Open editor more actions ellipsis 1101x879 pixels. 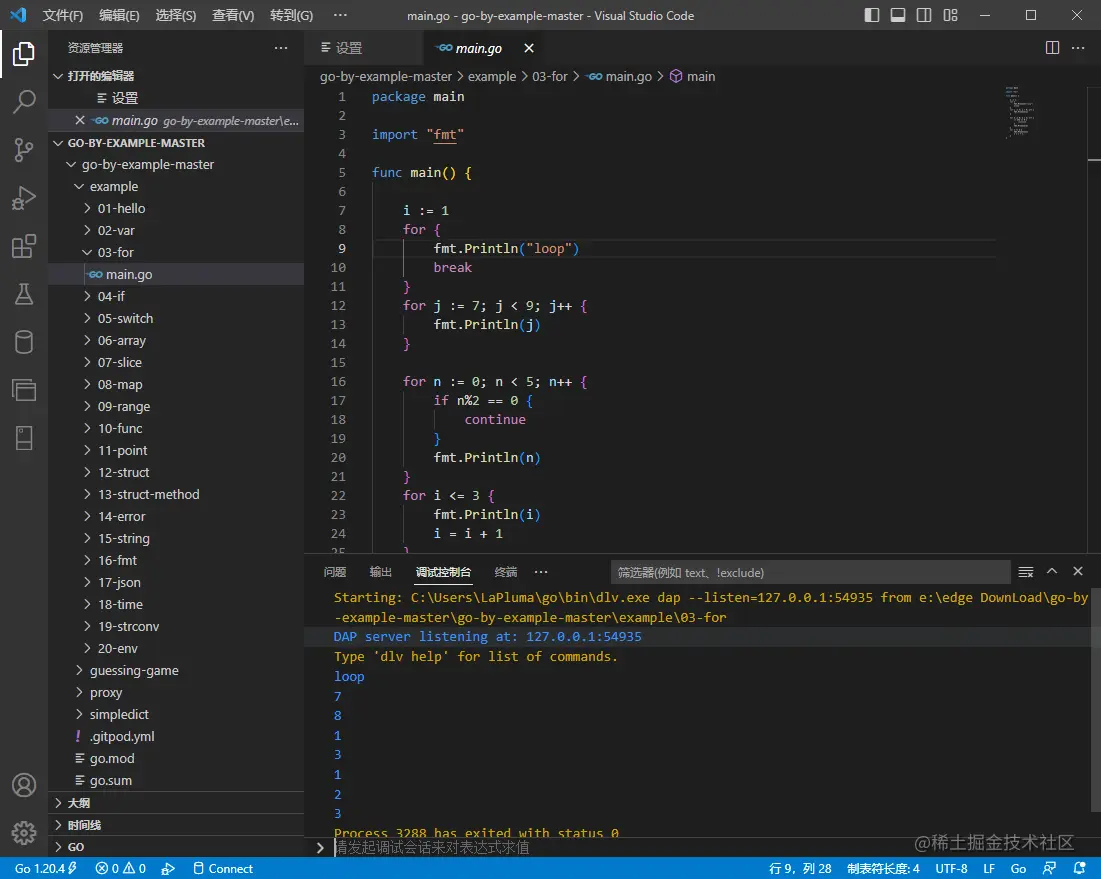click(1078, 48)
